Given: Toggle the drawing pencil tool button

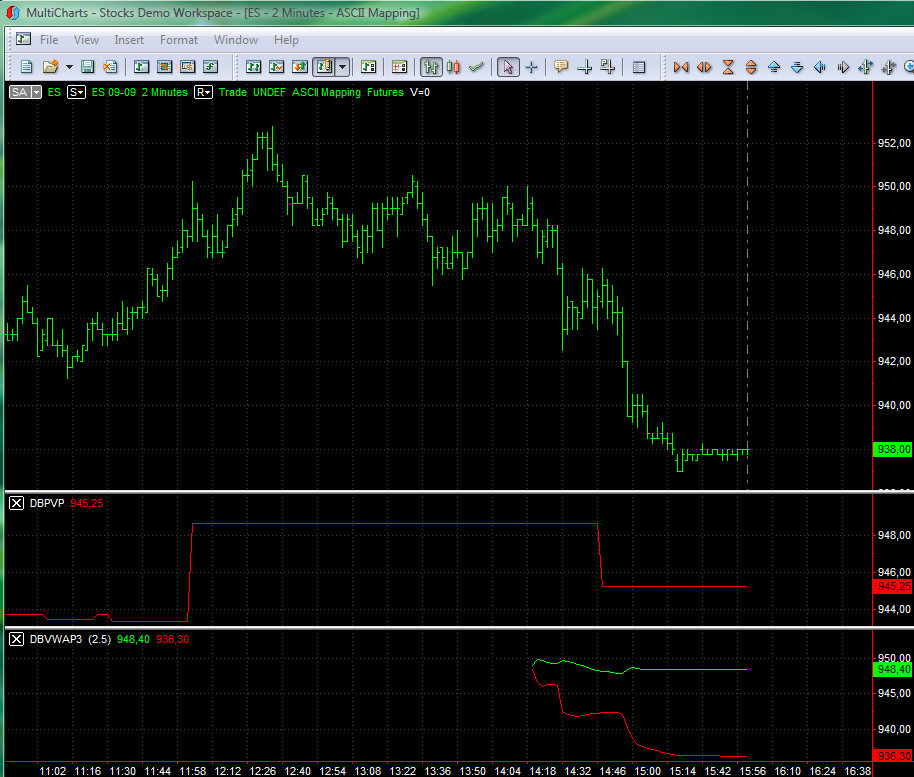Looking at the screenshot, I should pos(324,67).
